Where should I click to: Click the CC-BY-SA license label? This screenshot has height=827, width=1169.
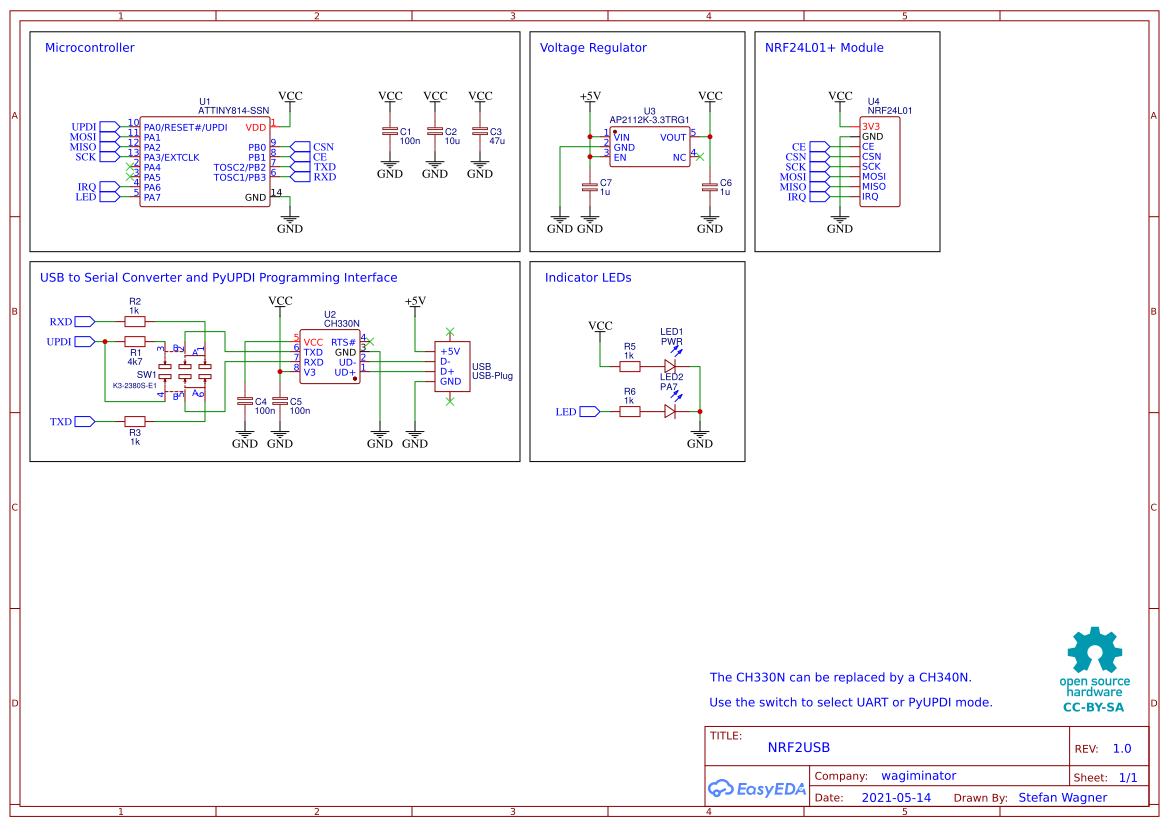pyautogui.click(x=1093, y=705)
